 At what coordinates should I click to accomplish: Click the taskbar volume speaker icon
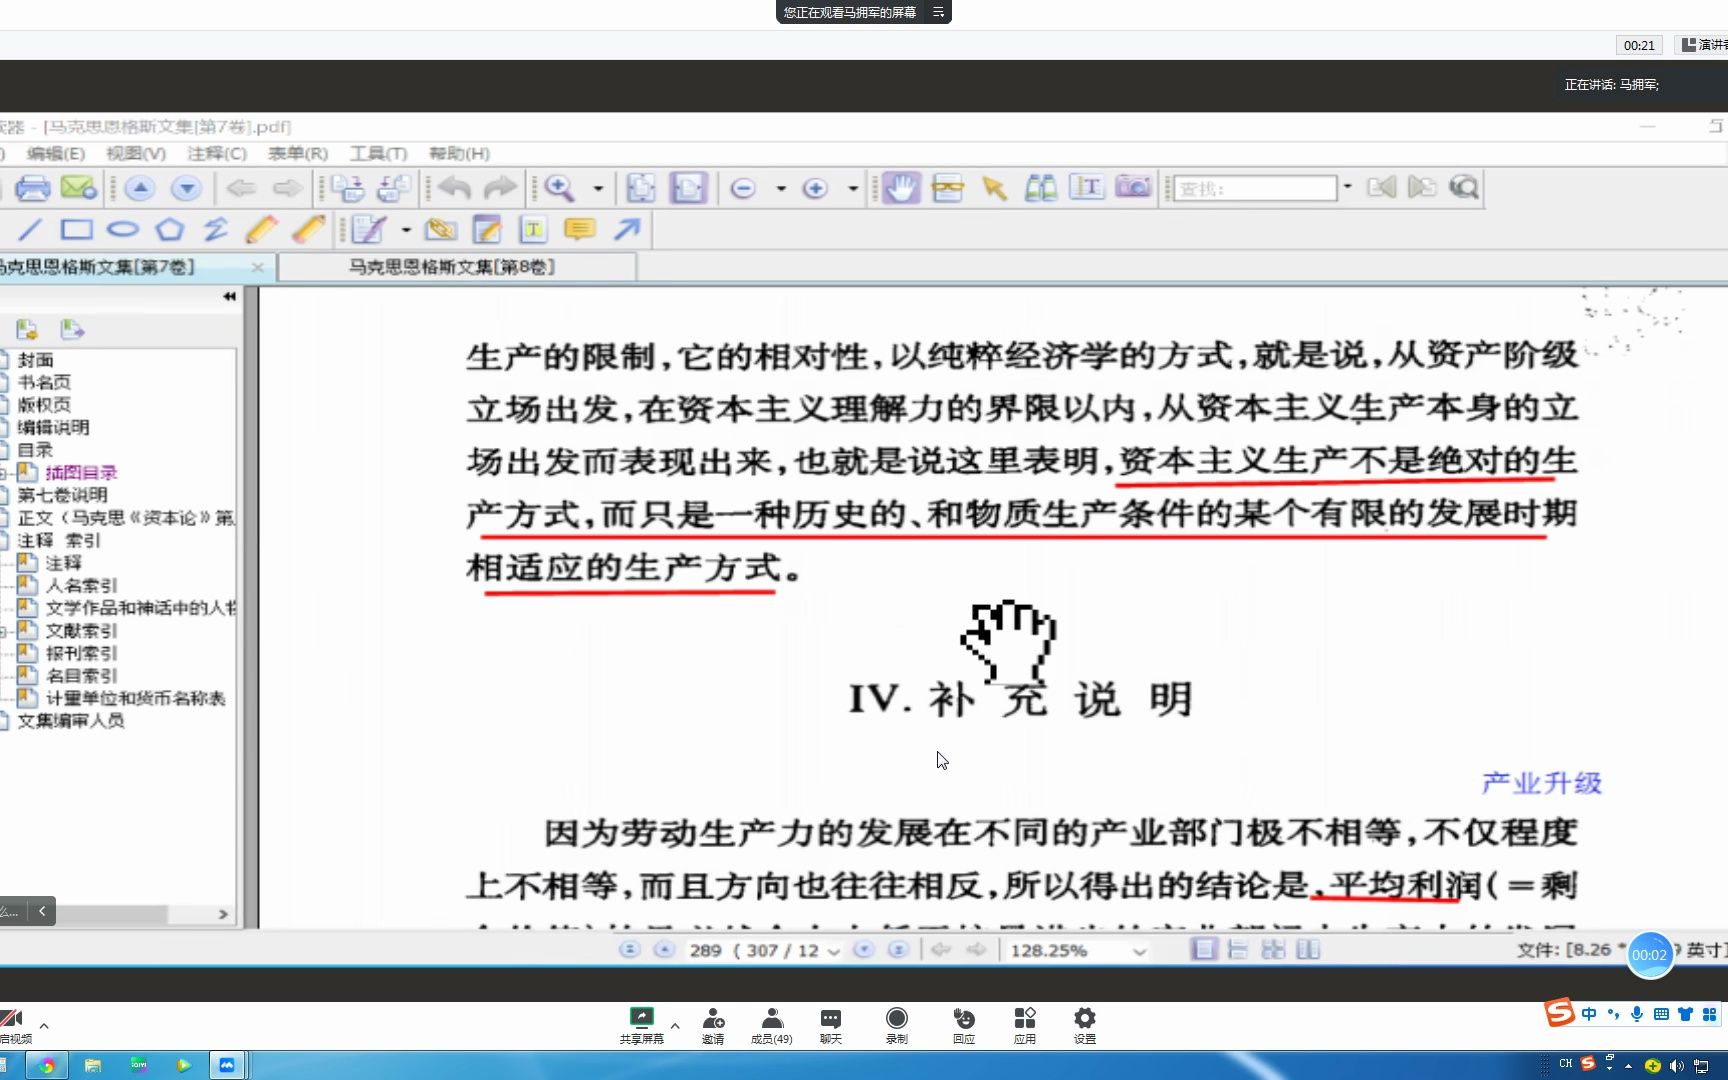pos(1677,1066)
